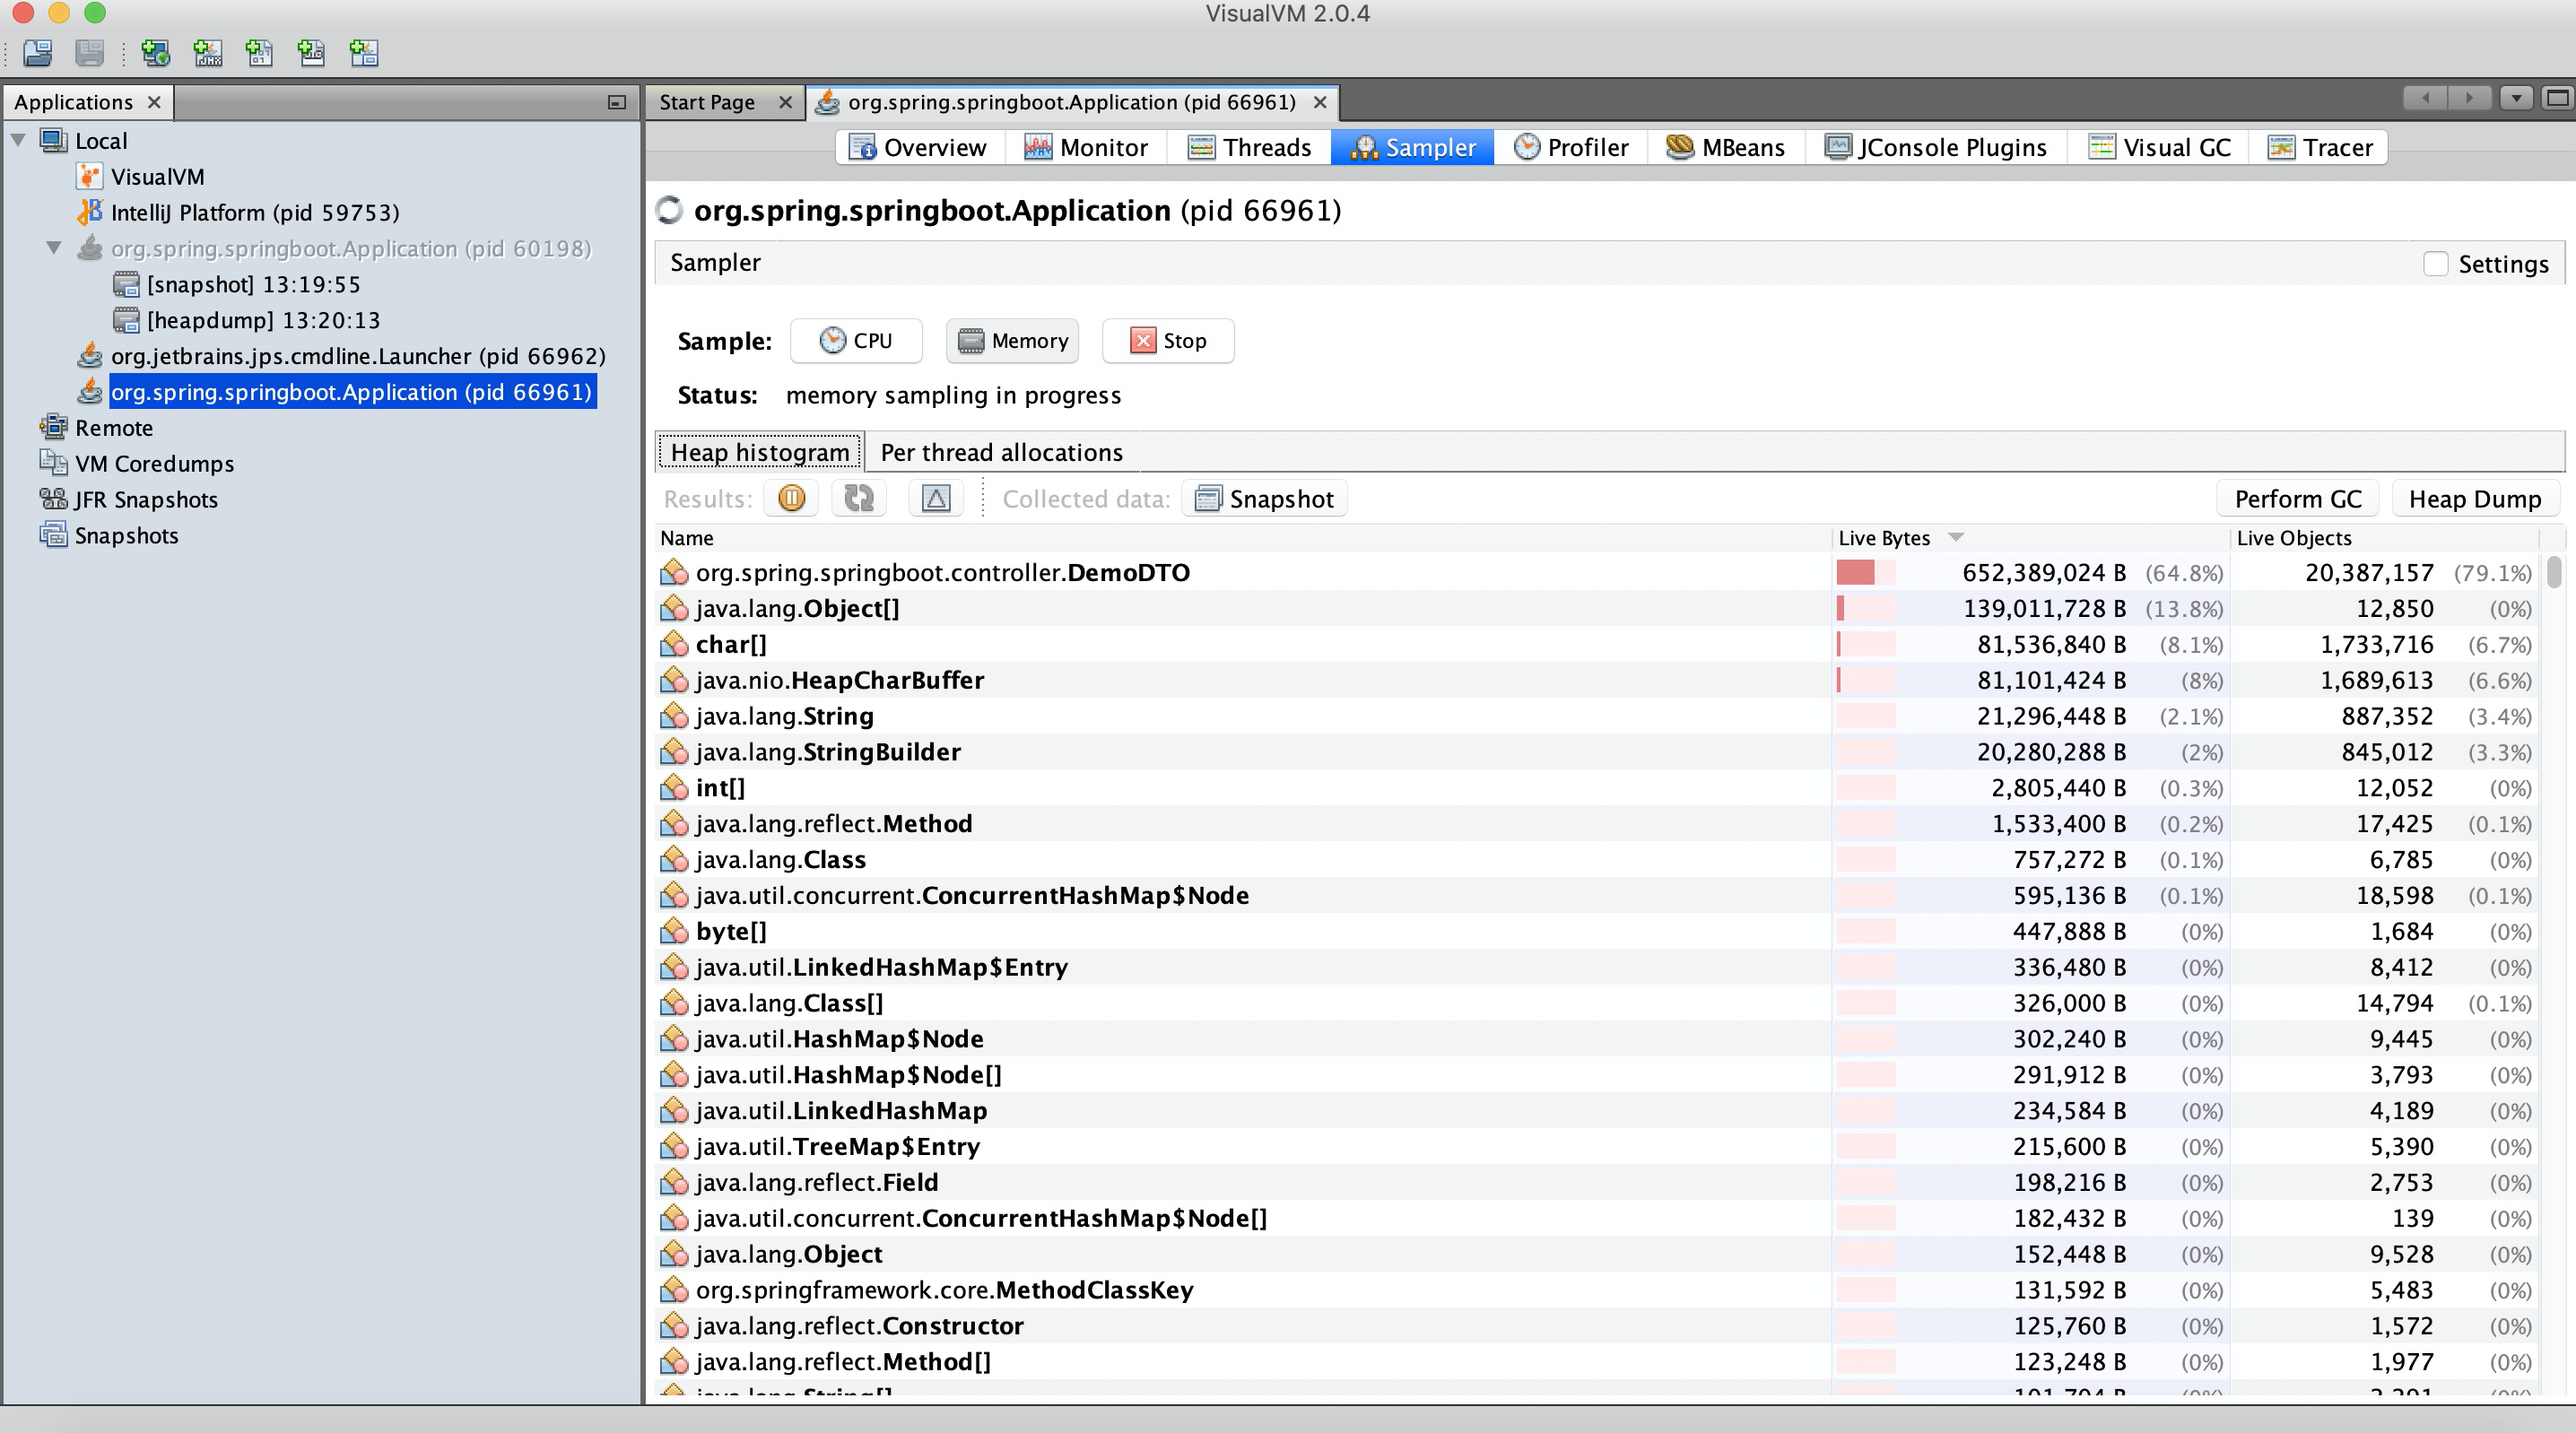
Task: Click the snapshot 13:19:55 icon
Action: [126, 284]
